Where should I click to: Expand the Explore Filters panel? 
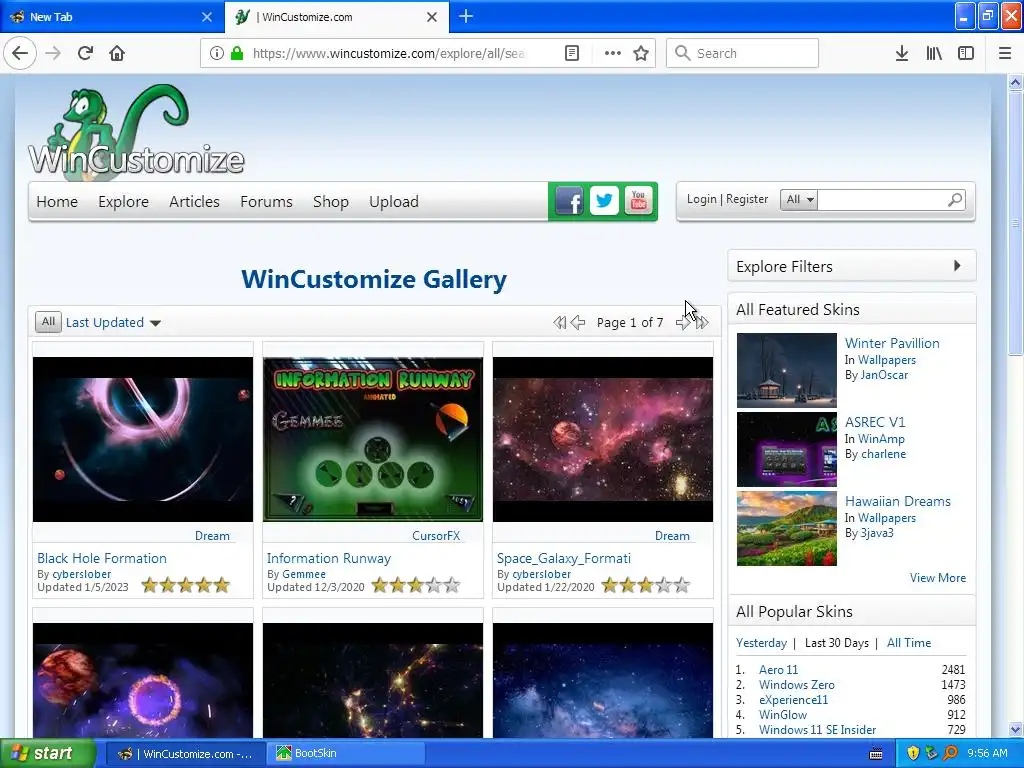(851, 266)
